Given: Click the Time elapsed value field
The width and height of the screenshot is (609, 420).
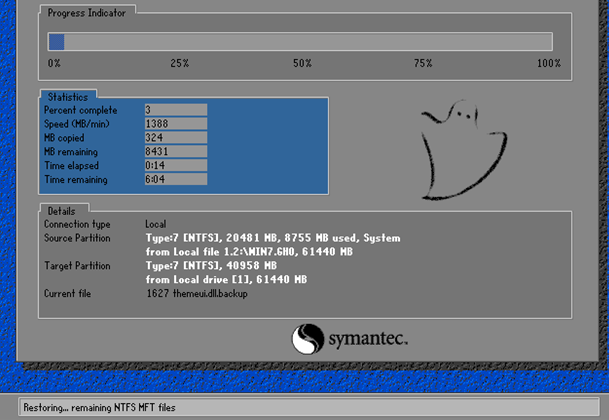Looking at the screenshot, I should [x=175, y=166].
